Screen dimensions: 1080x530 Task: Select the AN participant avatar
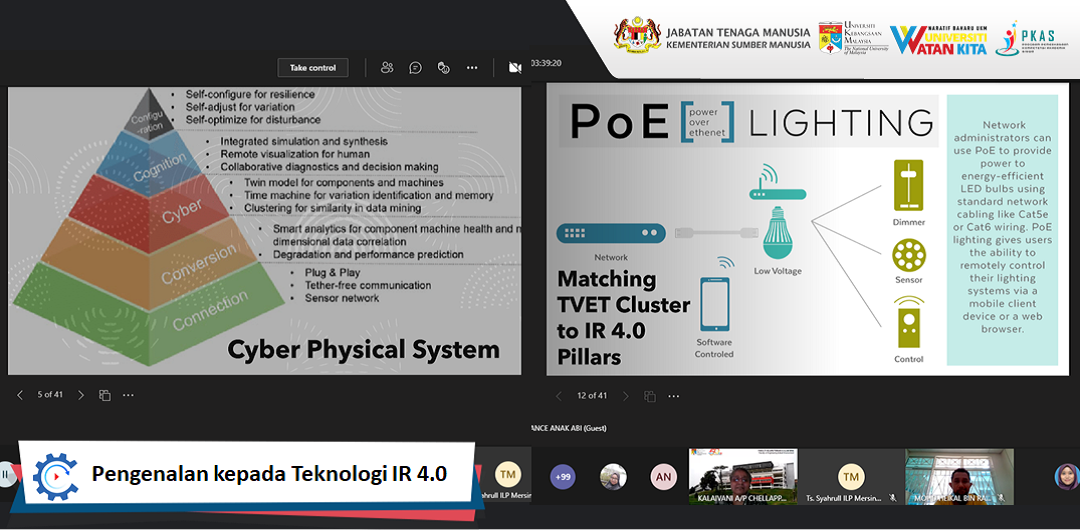coord(662,476)
